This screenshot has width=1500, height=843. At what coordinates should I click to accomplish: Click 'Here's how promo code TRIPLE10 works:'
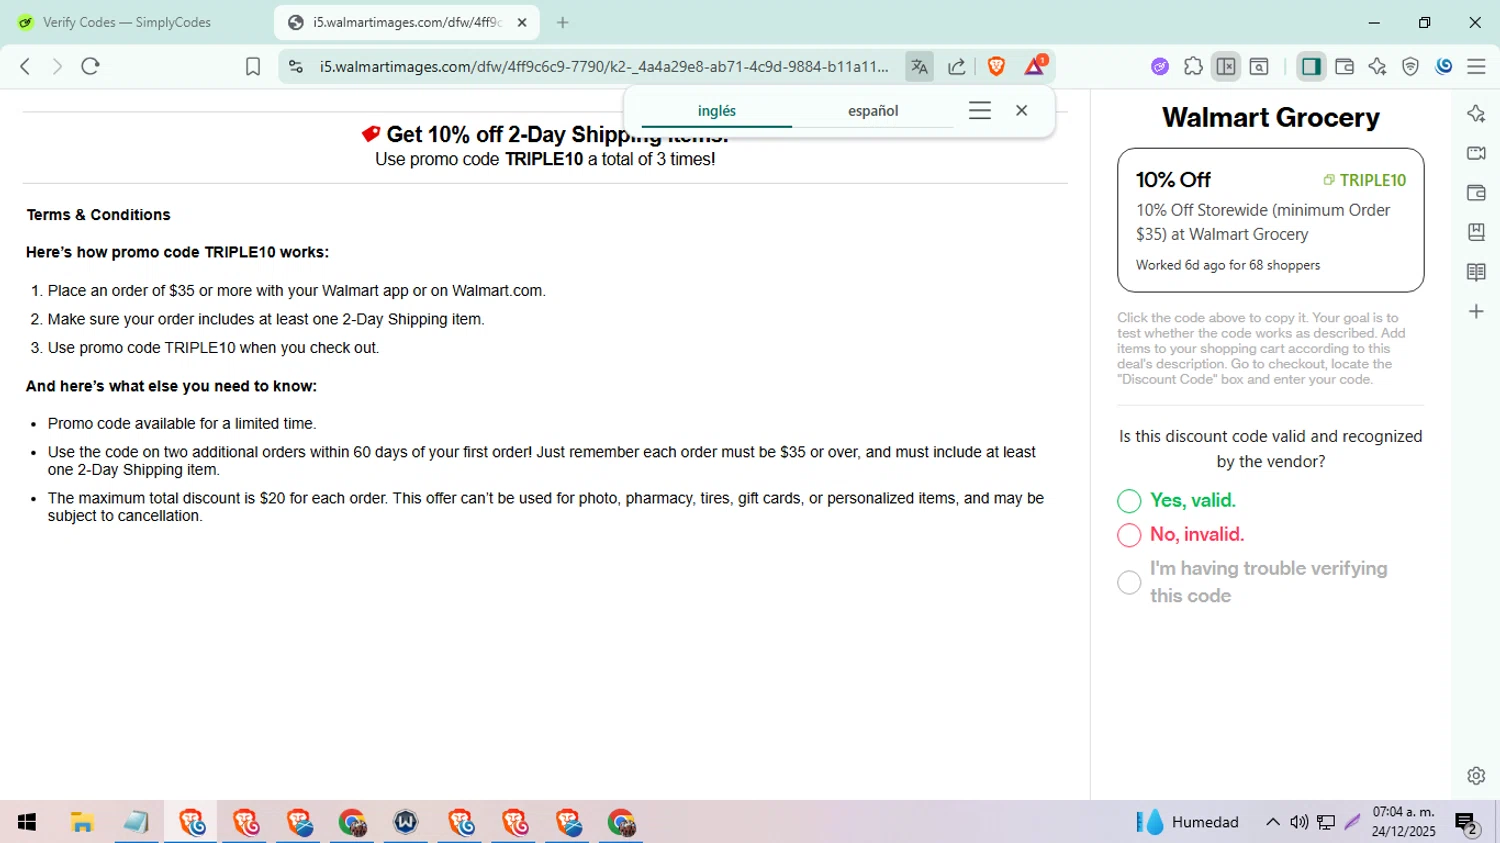click(x=177, y=252)
